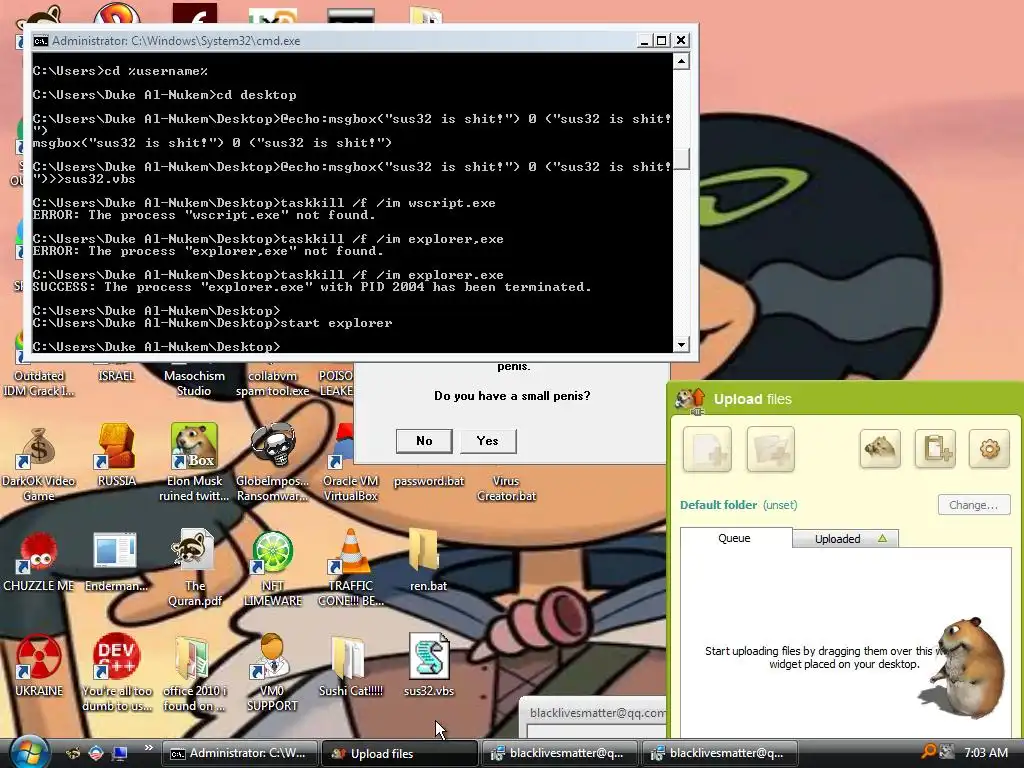Click the cmd window scrollbar thumb
Viewport: 1024px width, 768px height.
click(x=681, y=159)
